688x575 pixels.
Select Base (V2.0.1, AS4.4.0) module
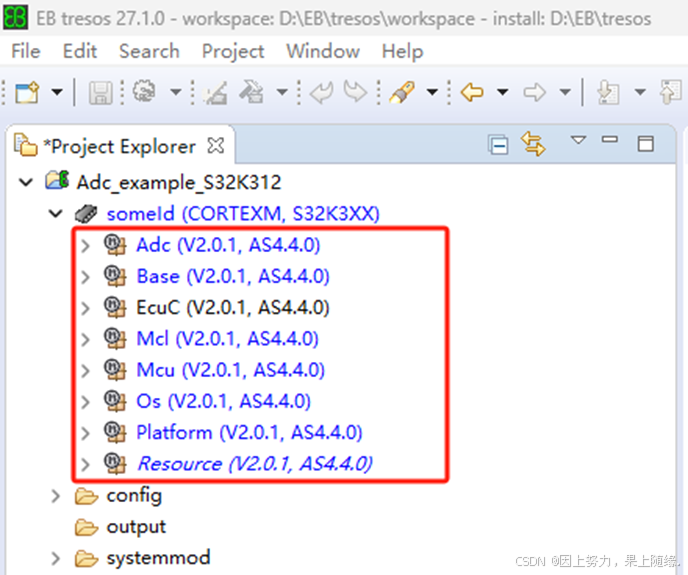(x=233, y=277)
